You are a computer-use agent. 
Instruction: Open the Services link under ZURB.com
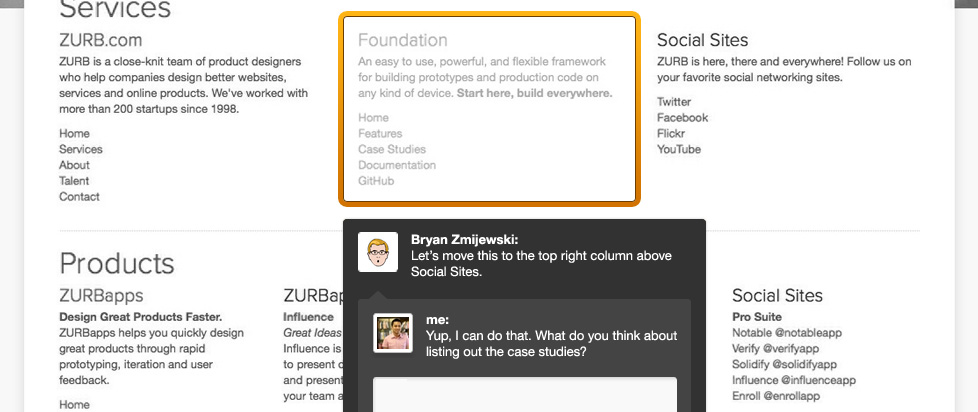pos(81,149)
